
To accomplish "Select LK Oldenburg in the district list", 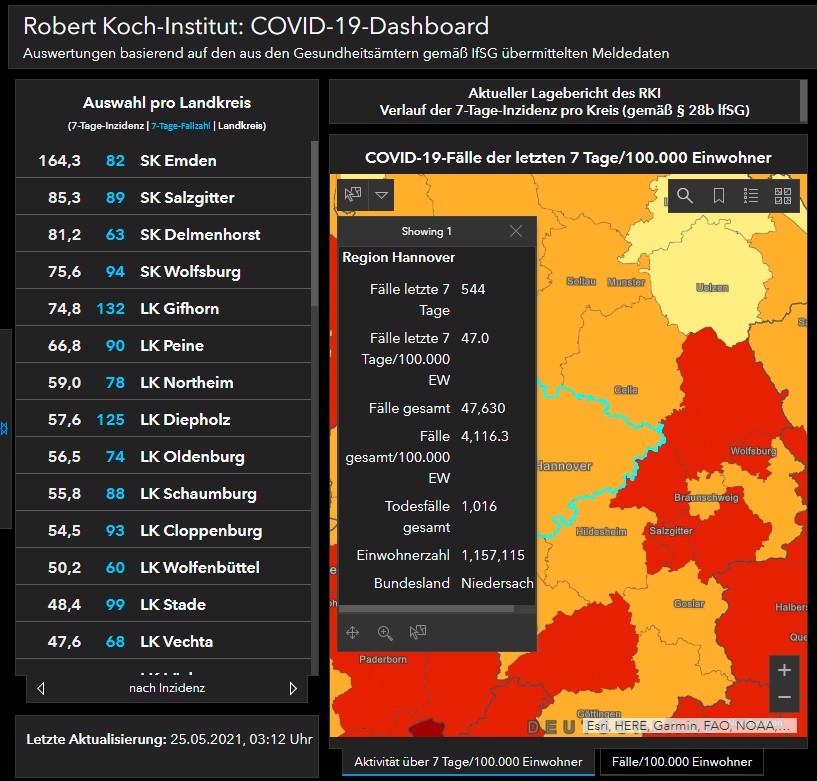I will (163, 456).
